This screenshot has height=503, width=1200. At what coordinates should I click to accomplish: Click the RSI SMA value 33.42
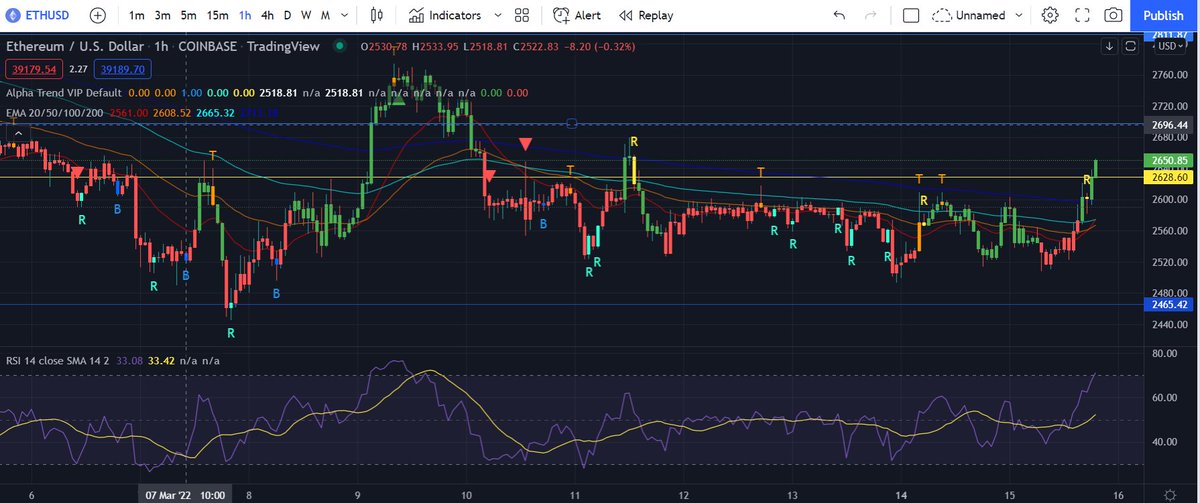(x=162, y=360)
